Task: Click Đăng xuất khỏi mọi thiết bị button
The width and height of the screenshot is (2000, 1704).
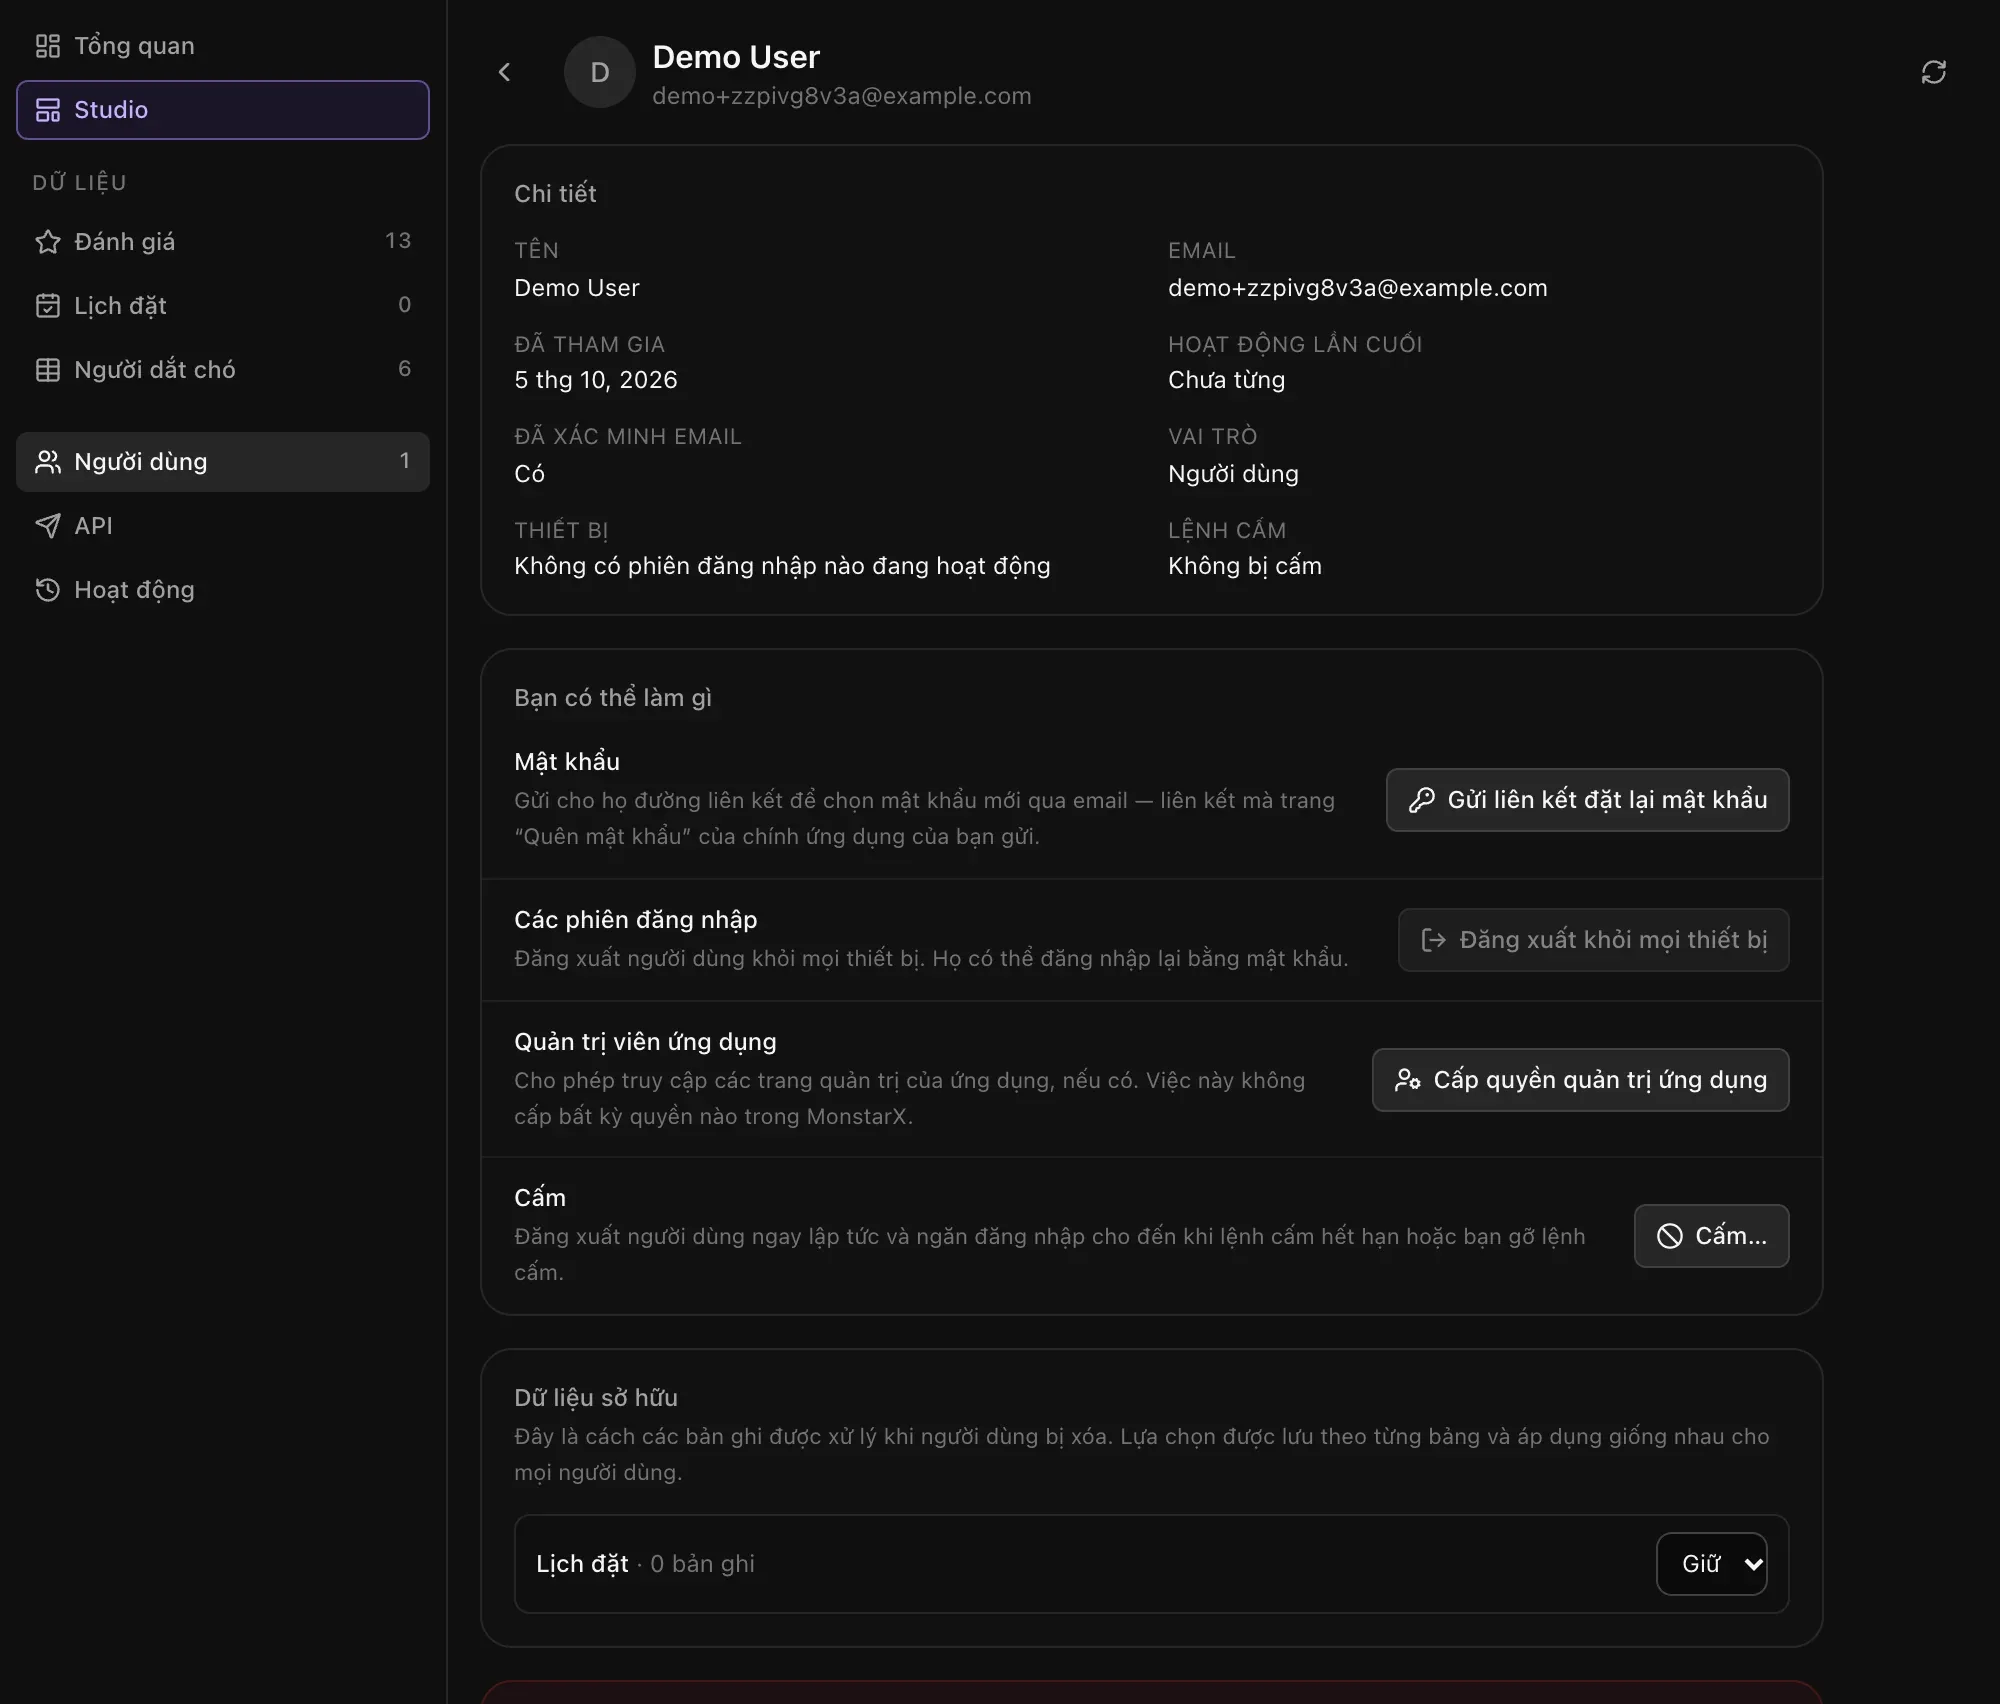Action: click(1593, 940)
